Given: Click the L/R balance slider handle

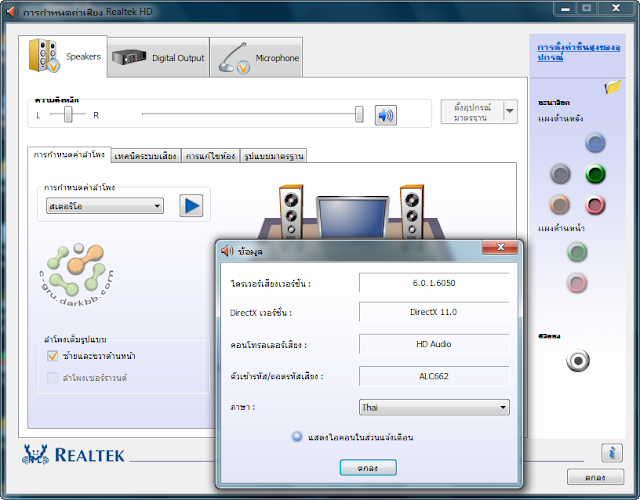Looking at the screenshot, I should pyautogui.click(x=68, y=114).
